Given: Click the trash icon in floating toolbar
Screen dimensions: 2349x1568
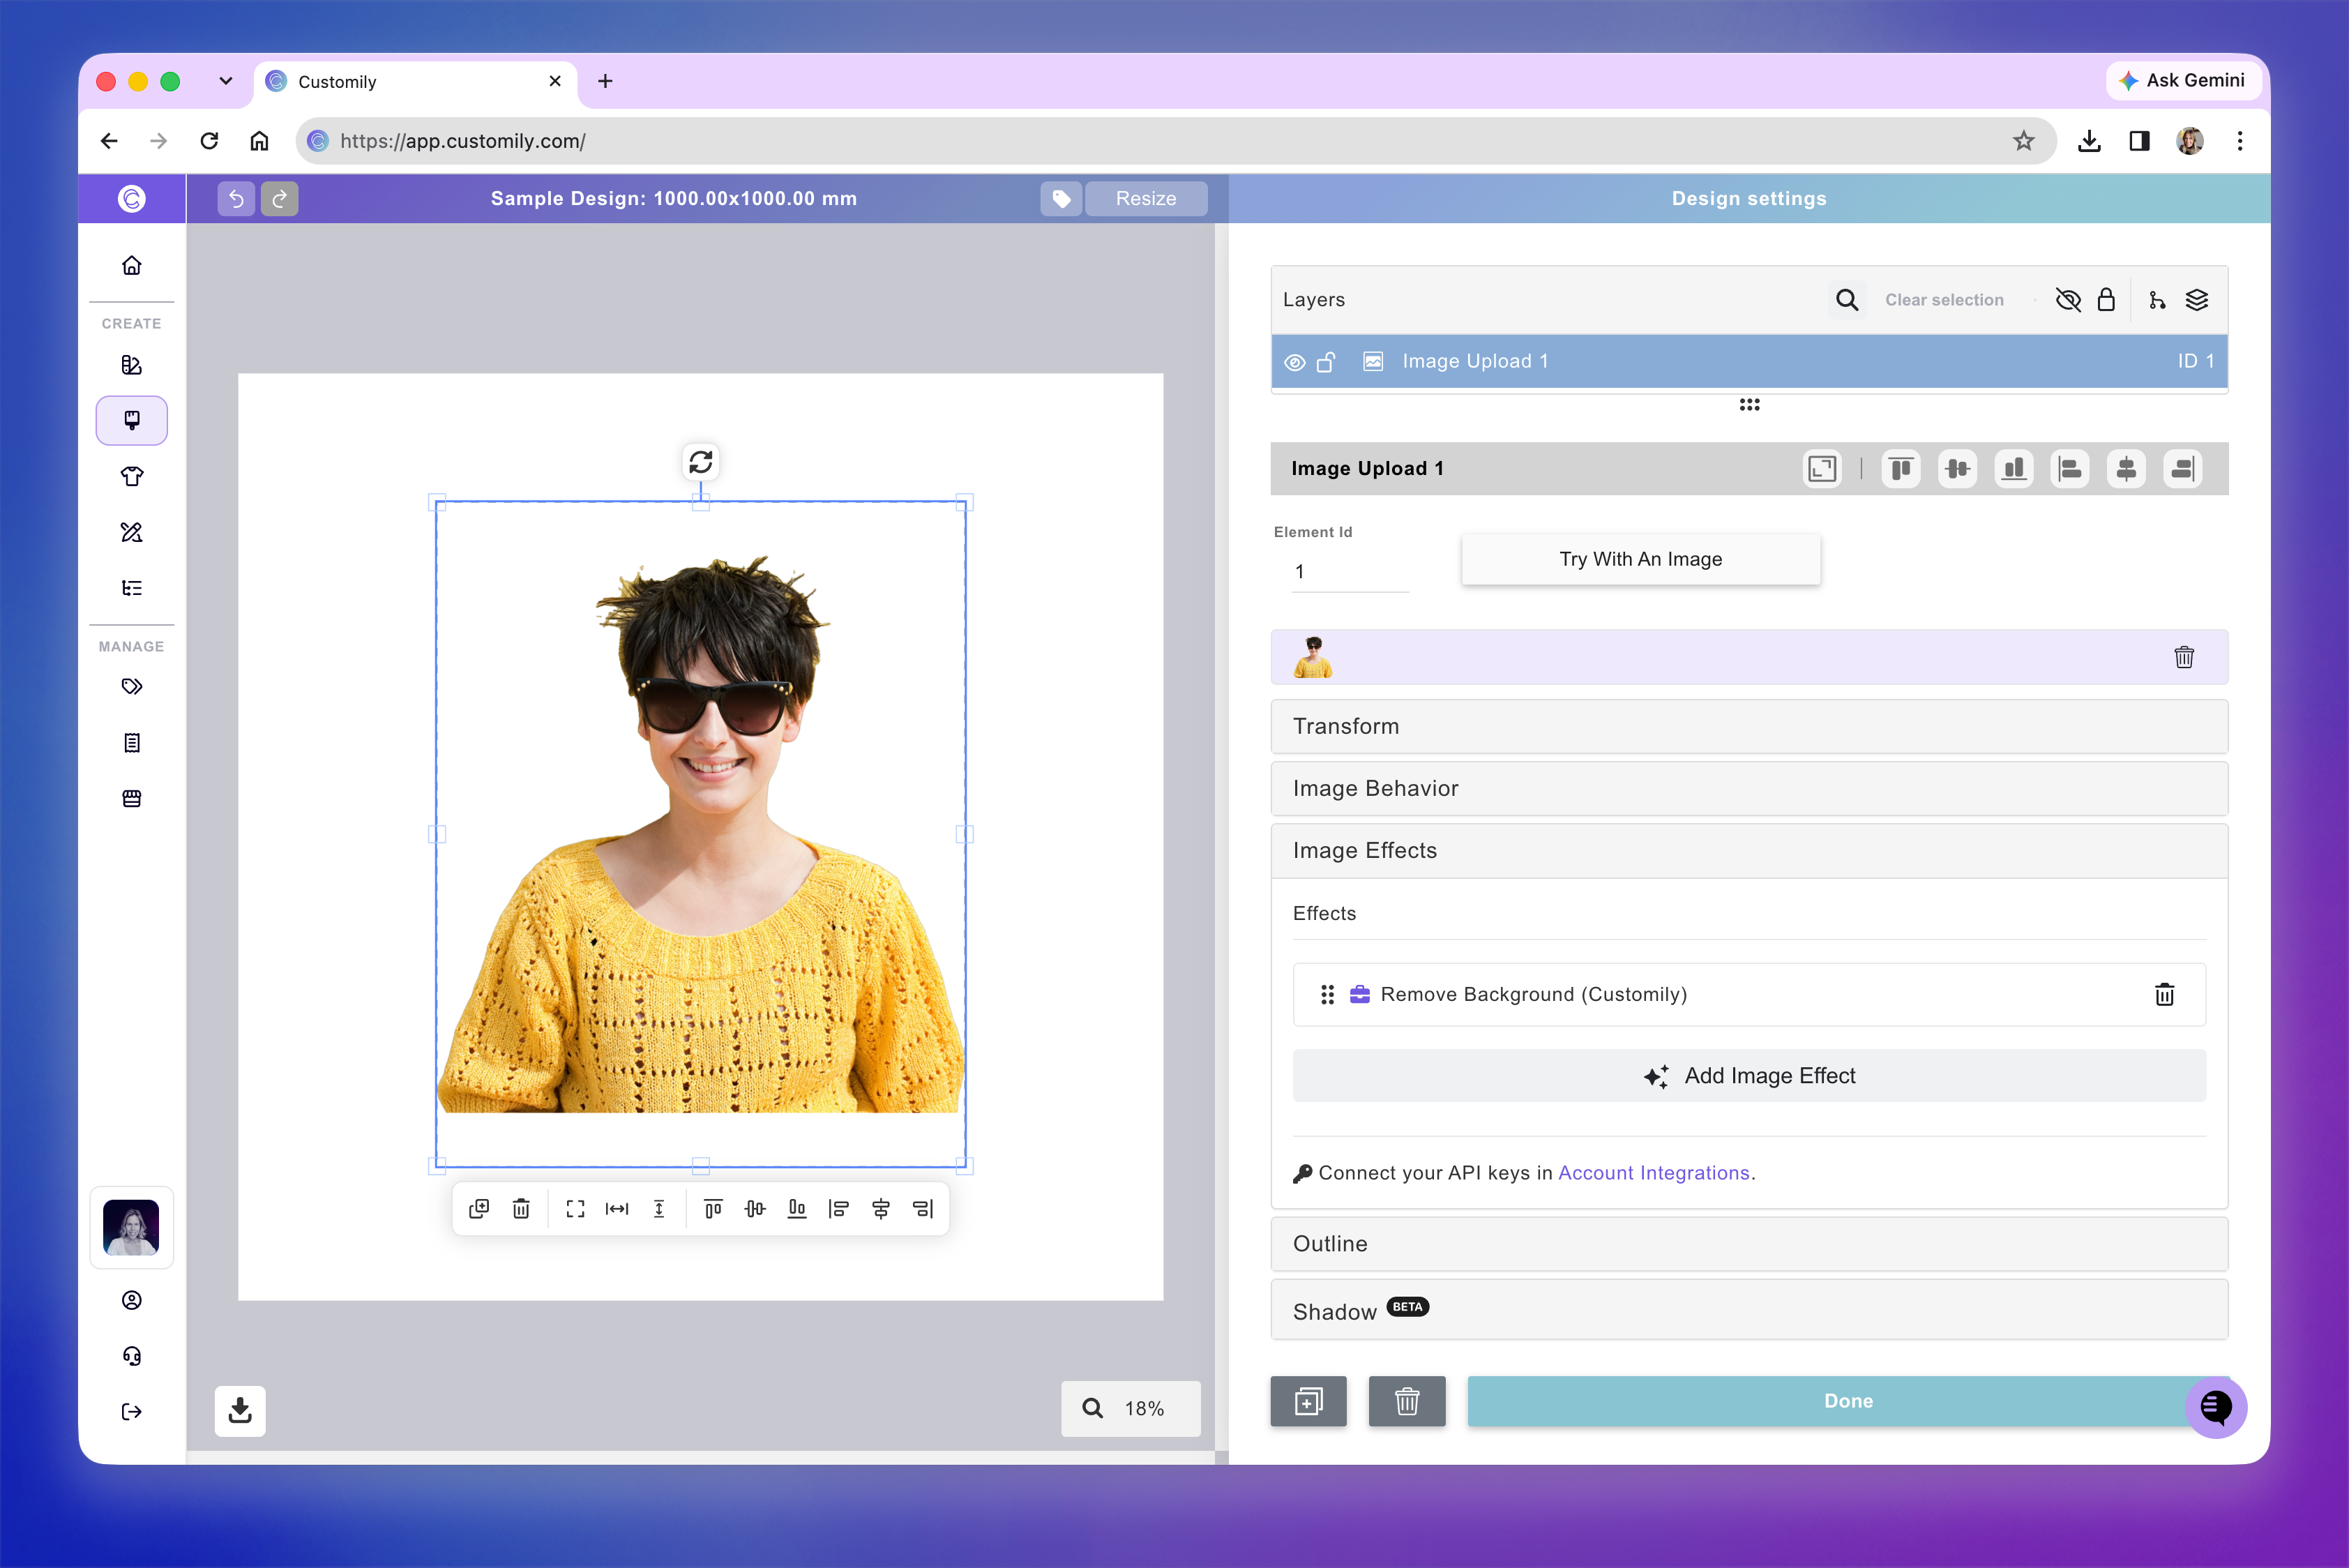Looking at the screenshot, I should 521,1208.
